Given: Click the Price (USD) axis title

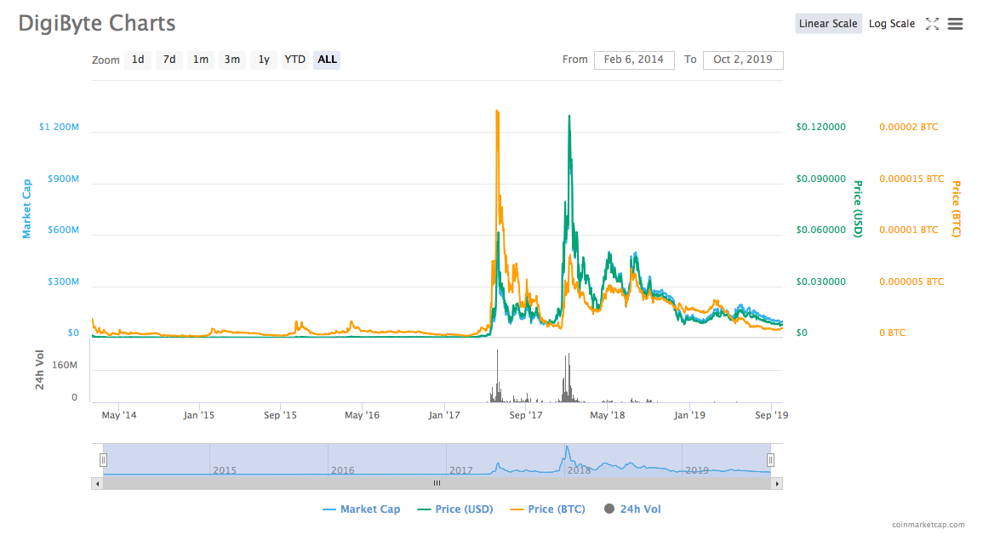Looking at the screenshot, I should coord(858,209).
